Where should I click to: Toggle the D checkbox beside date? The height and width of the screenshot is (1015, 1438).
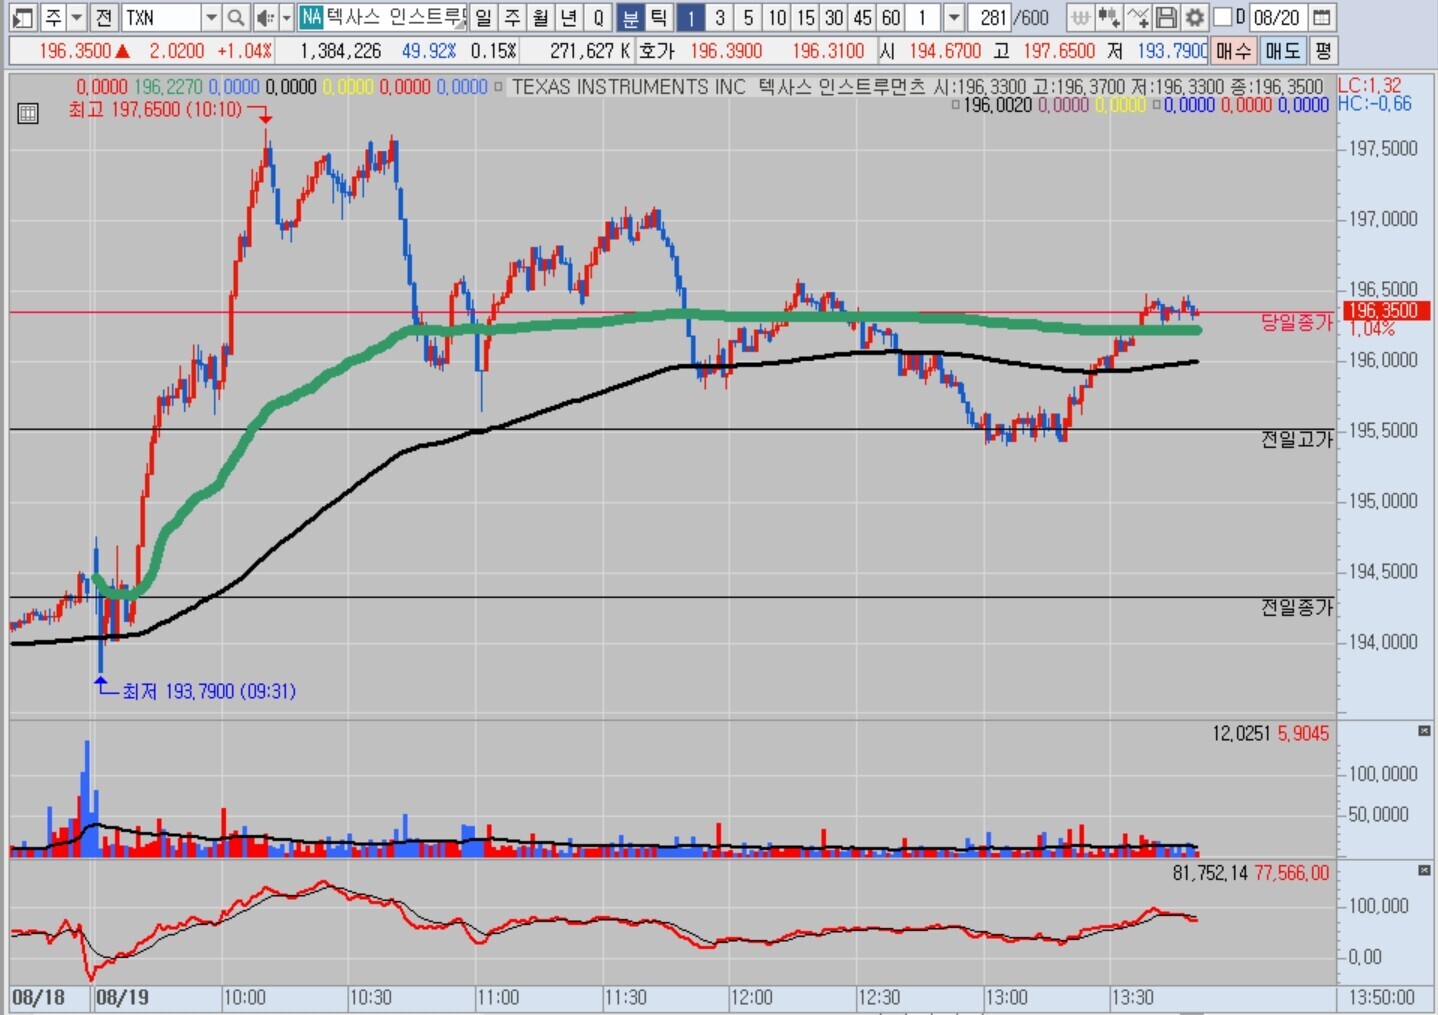1222,17
